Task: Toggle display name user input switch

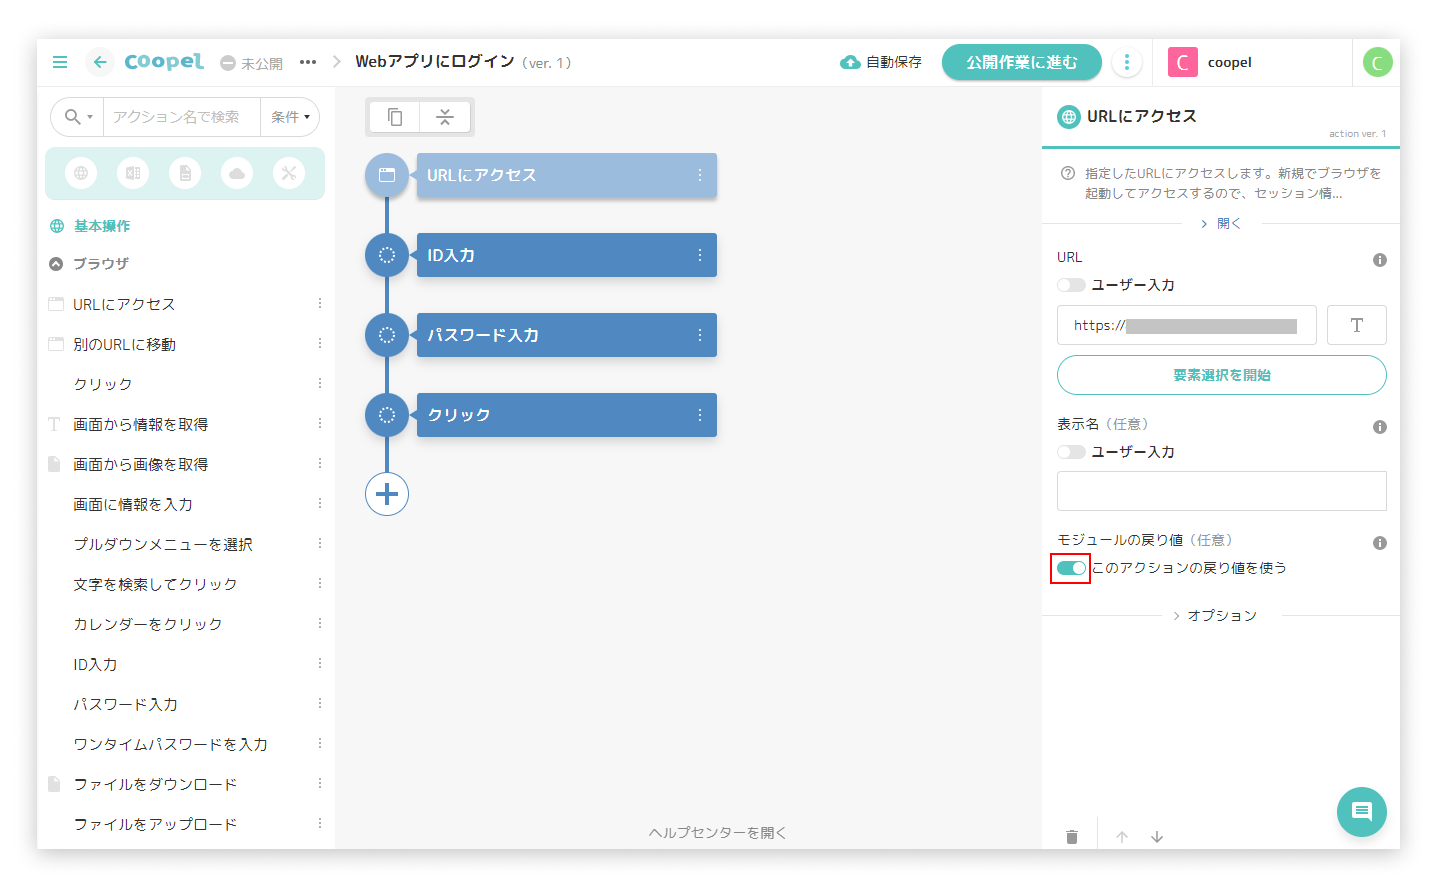Action: point(1071,452)
